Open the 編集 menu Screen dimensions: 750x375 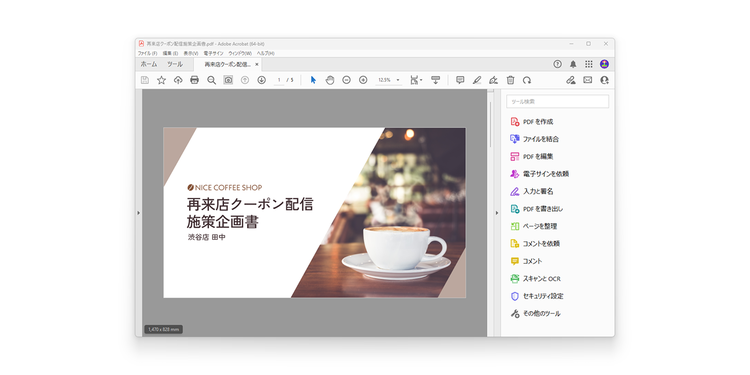click(x=170, y=54)
